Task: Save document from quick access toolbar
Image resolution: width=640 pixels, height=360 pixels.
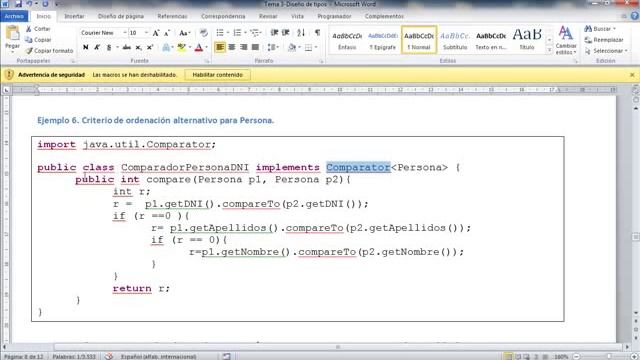Action: [18, 4]
